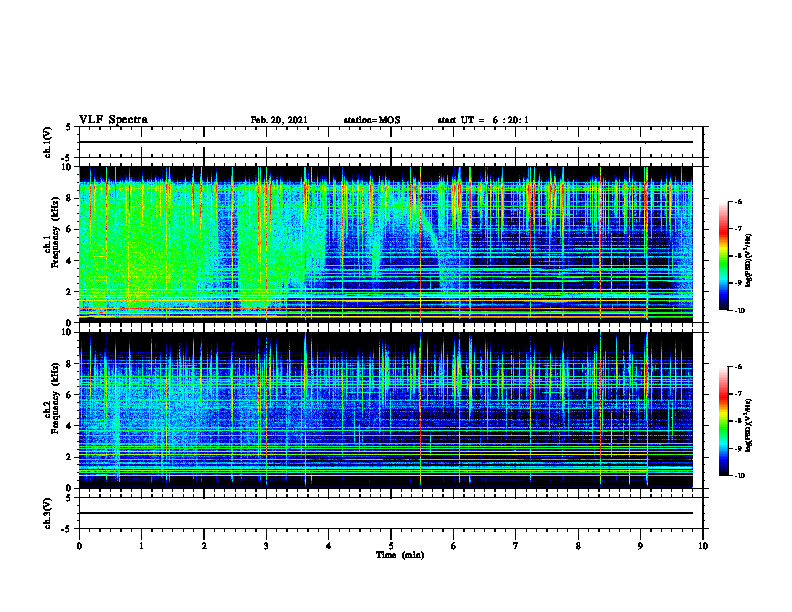
Task: Click the "-6" label on ch.2 color bar
Action: [x=738, y=367]
